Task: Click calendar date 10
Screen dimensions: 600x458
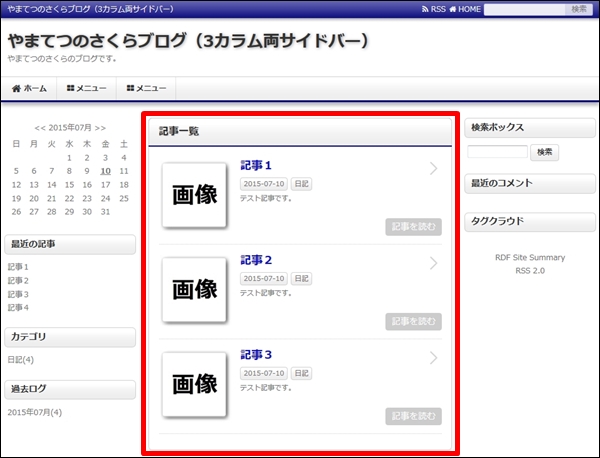Action: point(105,171)
